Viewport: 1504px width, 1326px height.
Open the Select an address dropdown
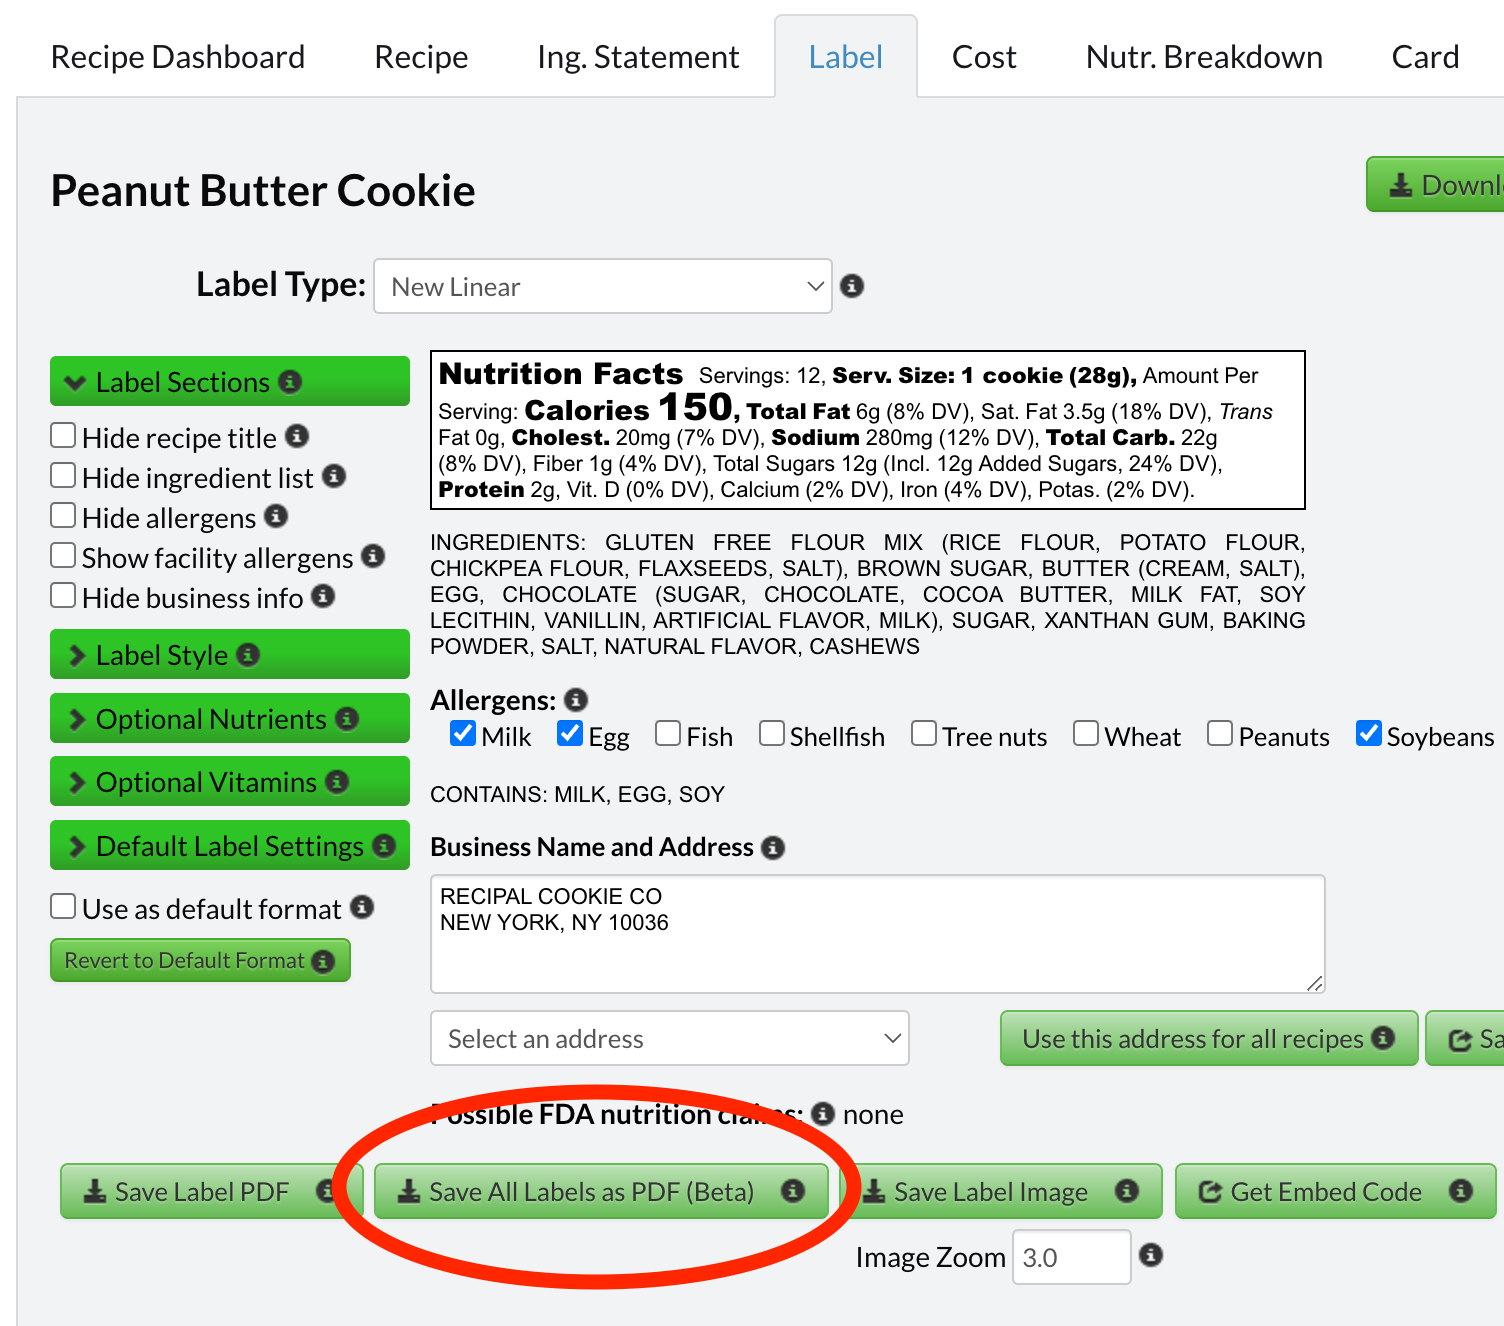tap(669, 1039)
